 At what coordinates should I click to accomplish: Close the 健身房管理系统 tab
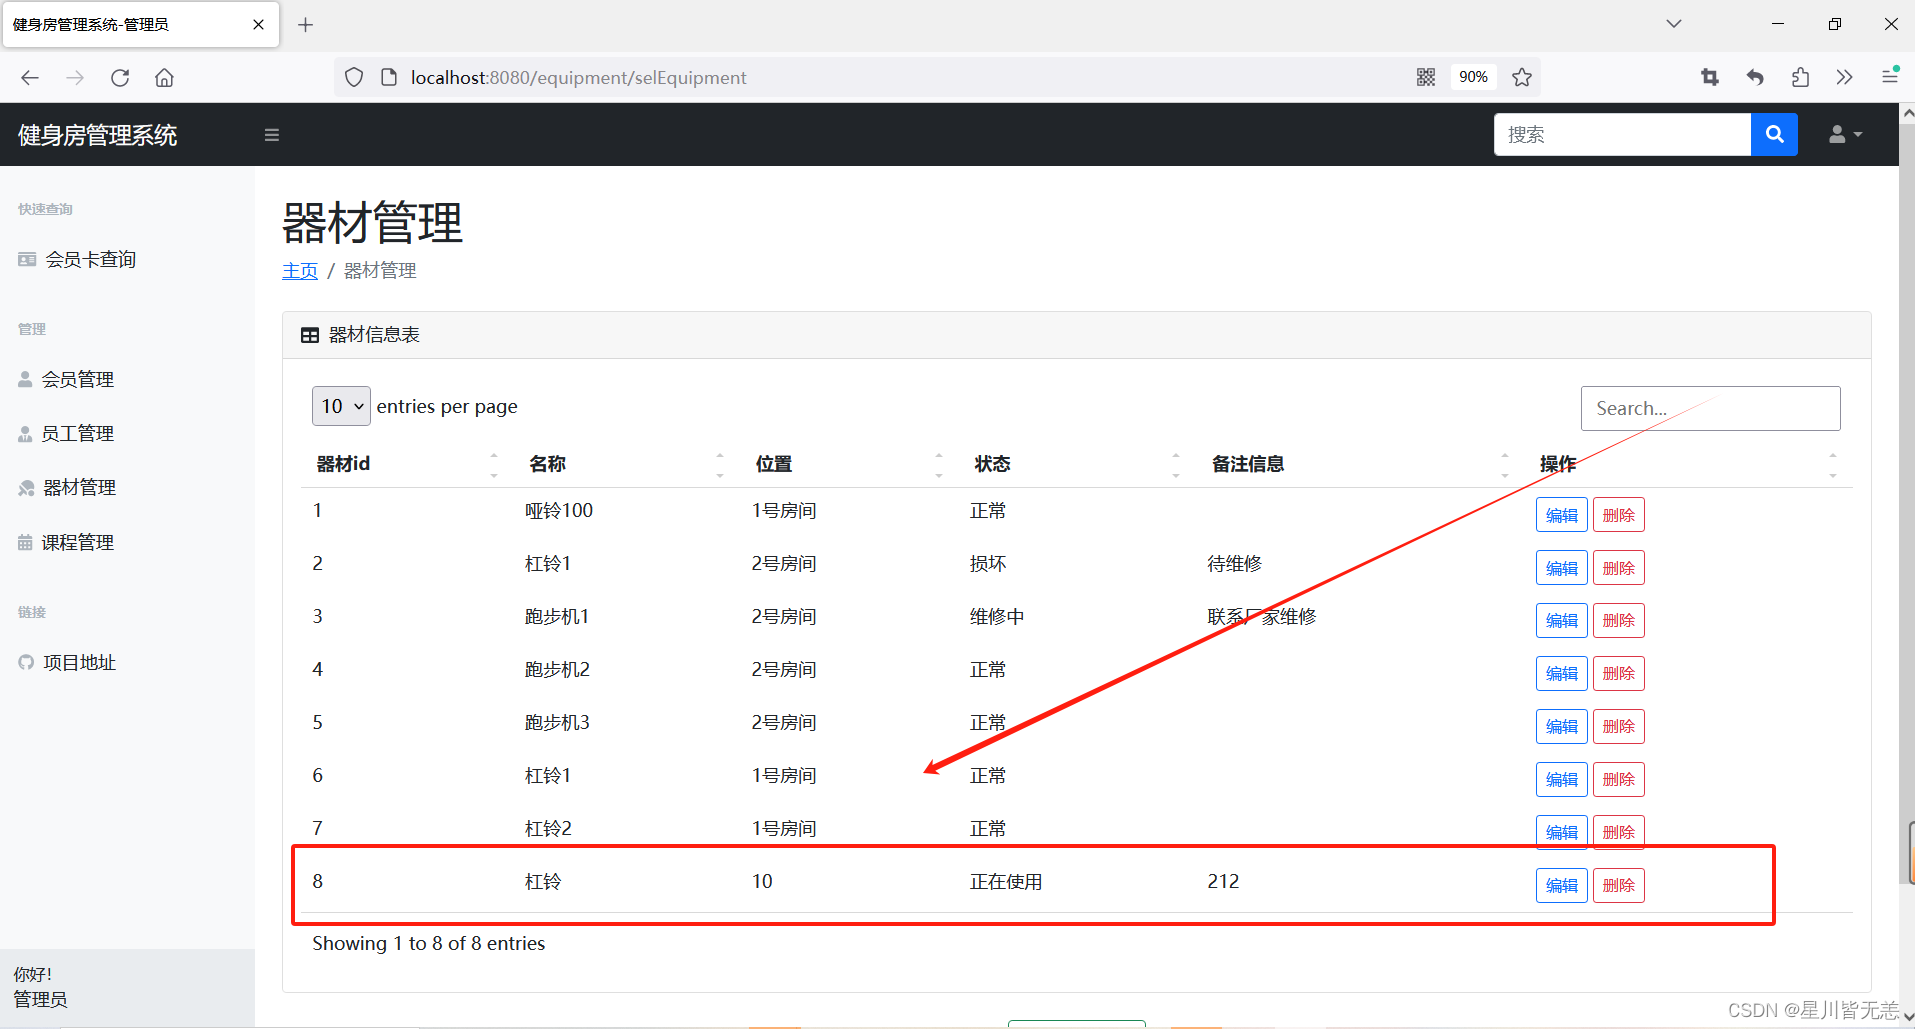(x=259, y=25)
